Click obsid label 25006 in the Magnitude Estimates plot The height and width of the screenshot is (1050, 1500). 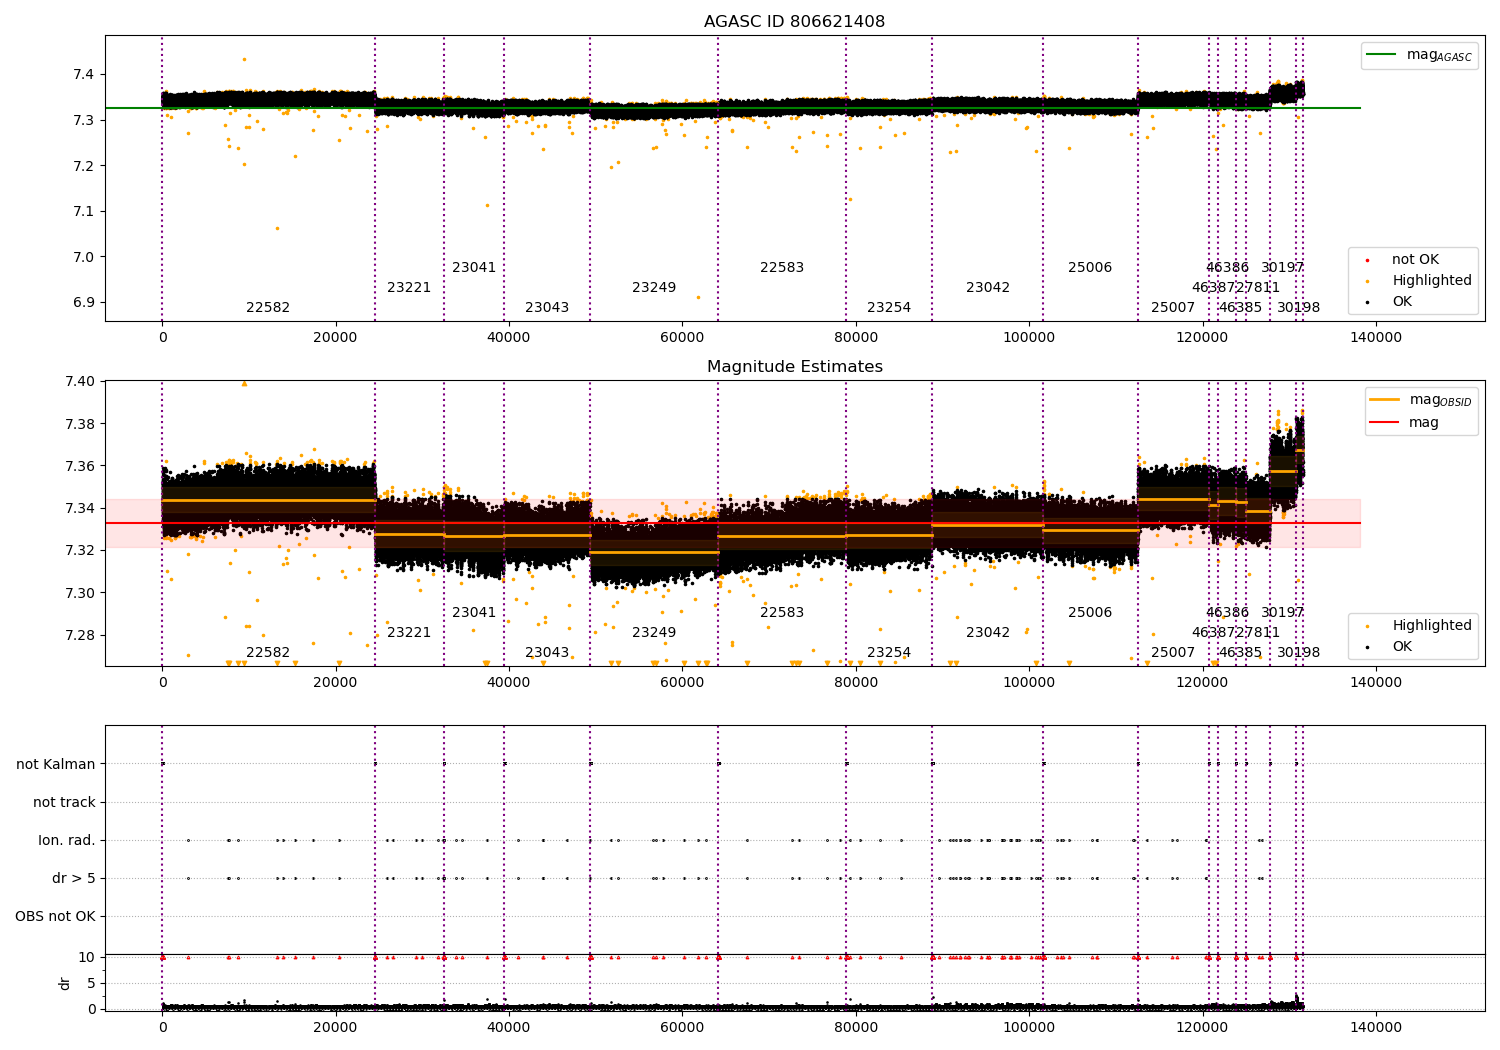pos(1090,613)
